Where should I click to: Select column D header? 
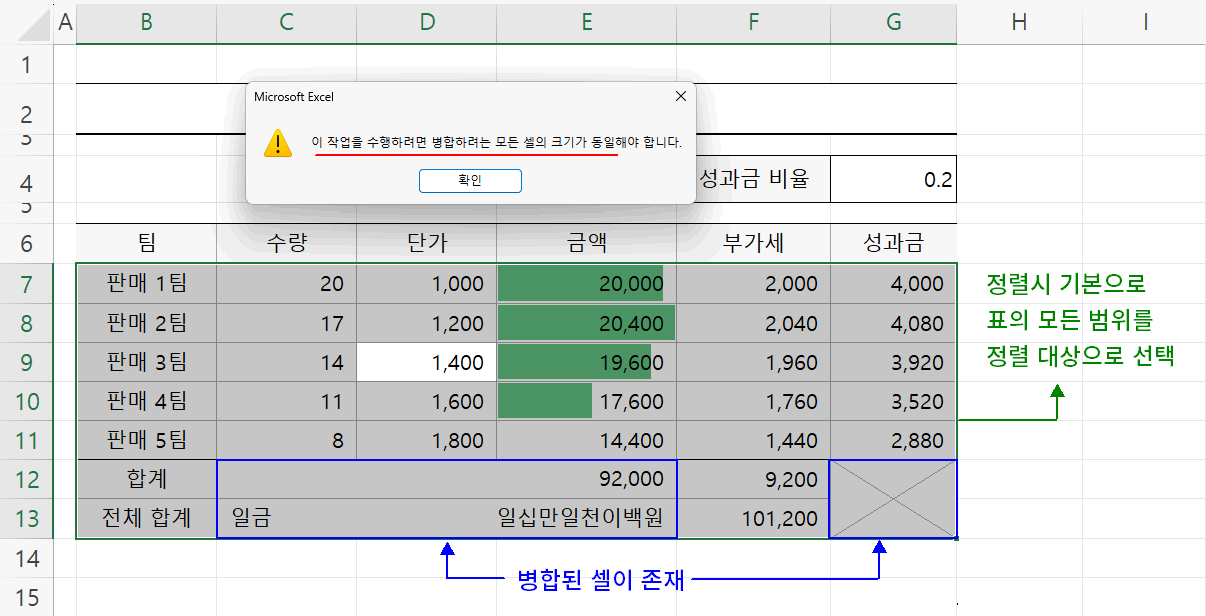coord(426,22)
